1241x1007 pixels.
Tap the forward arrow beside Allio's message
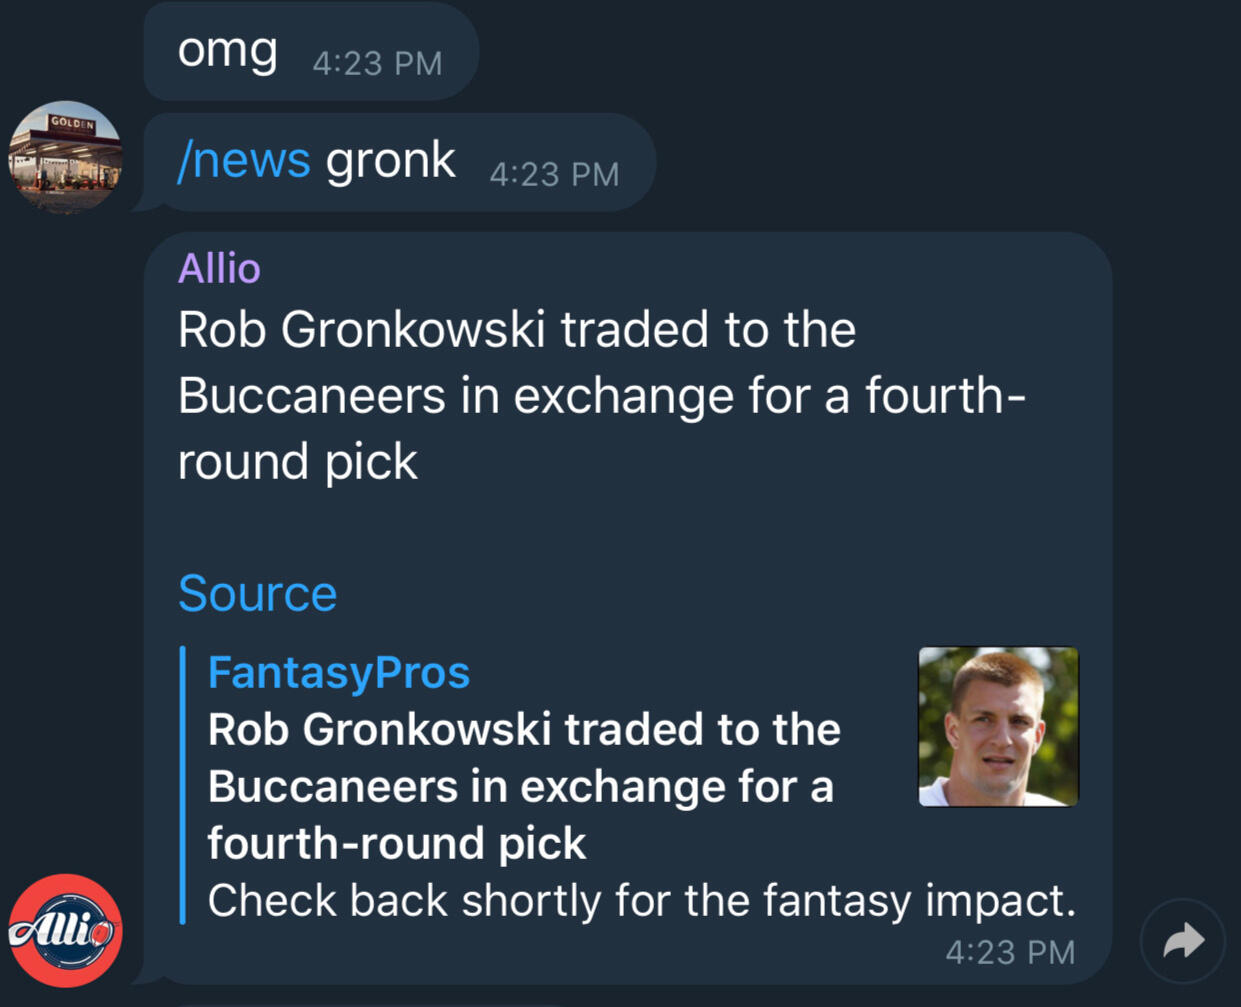pos(1183,941)
